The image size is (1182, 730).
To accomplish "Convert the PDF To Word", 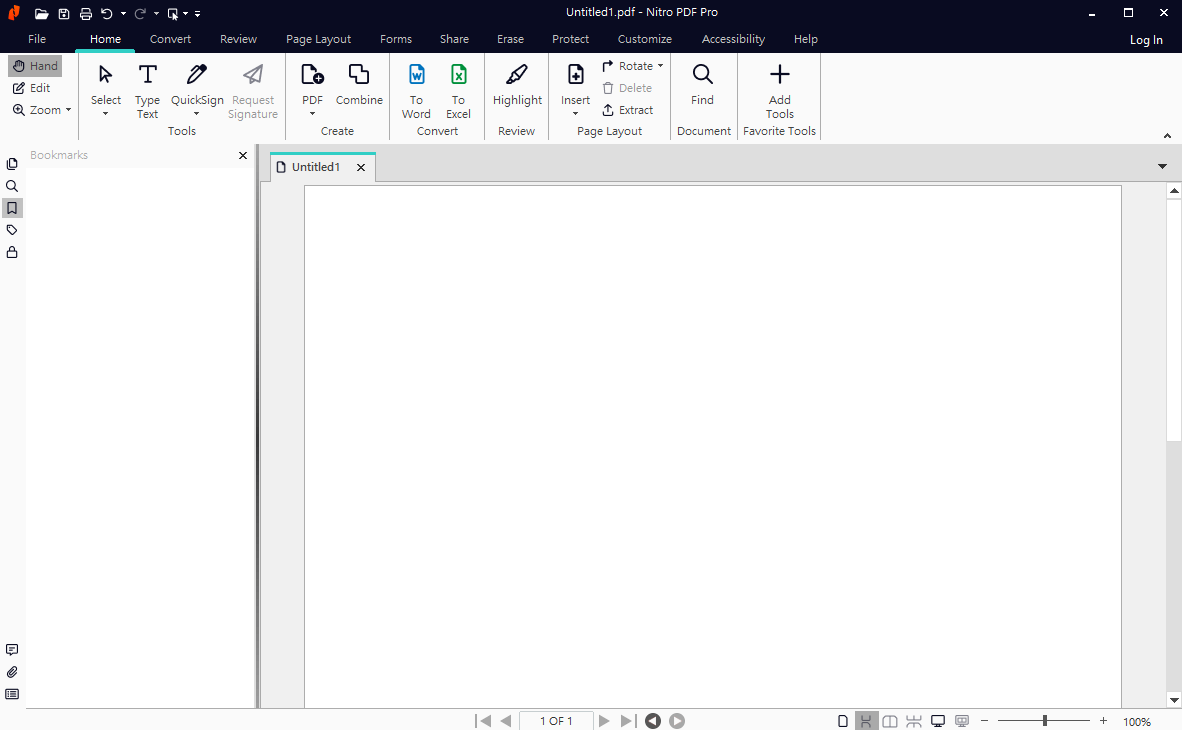I will (x=416, y=90).
